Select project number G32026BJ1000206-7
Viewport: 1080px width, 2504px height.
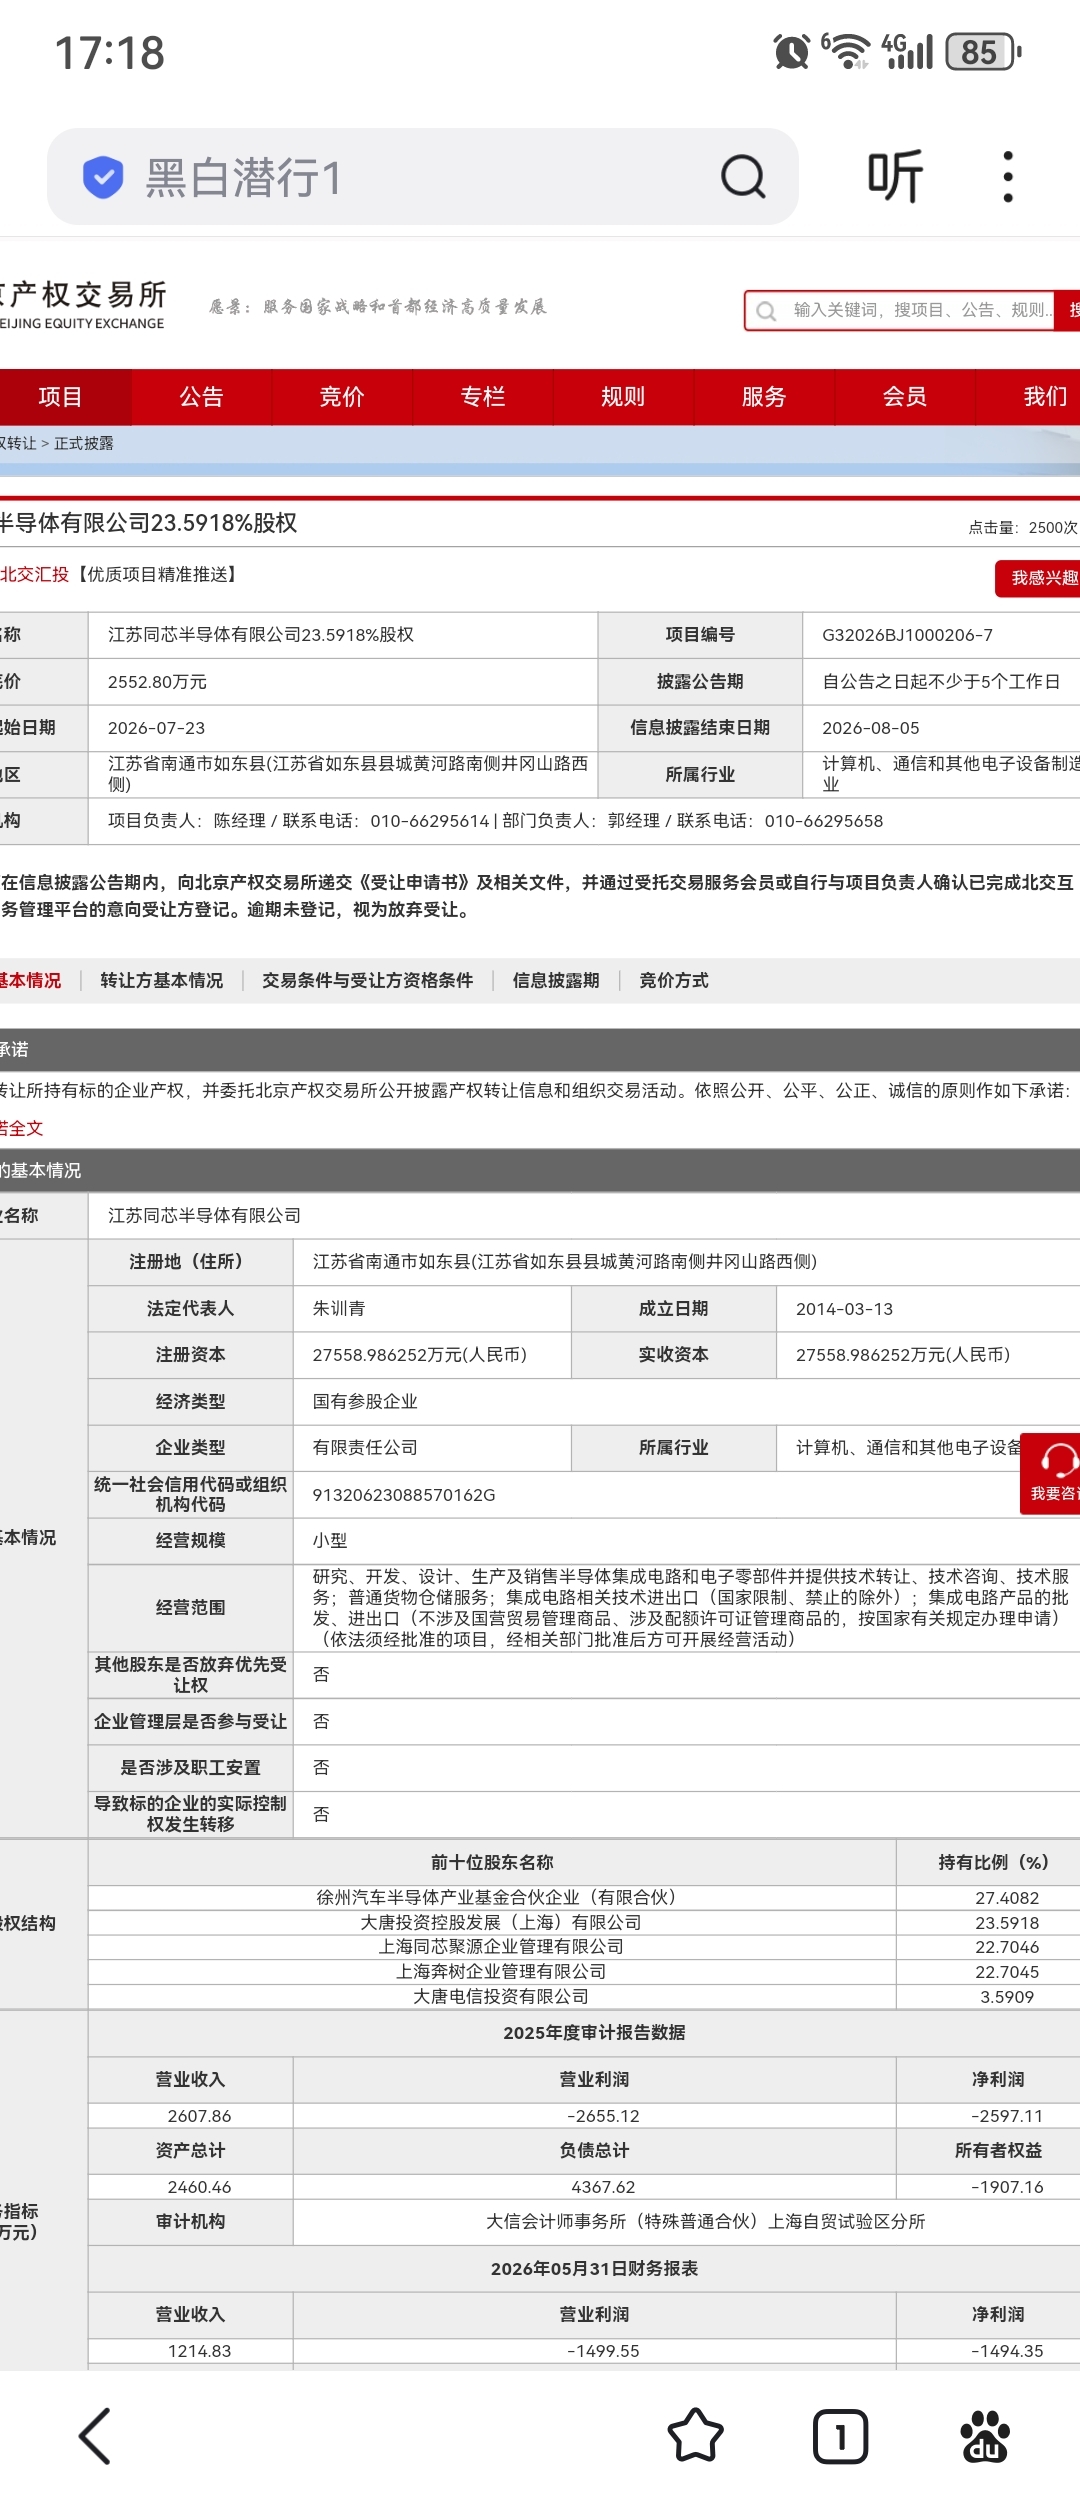[907, 635]
